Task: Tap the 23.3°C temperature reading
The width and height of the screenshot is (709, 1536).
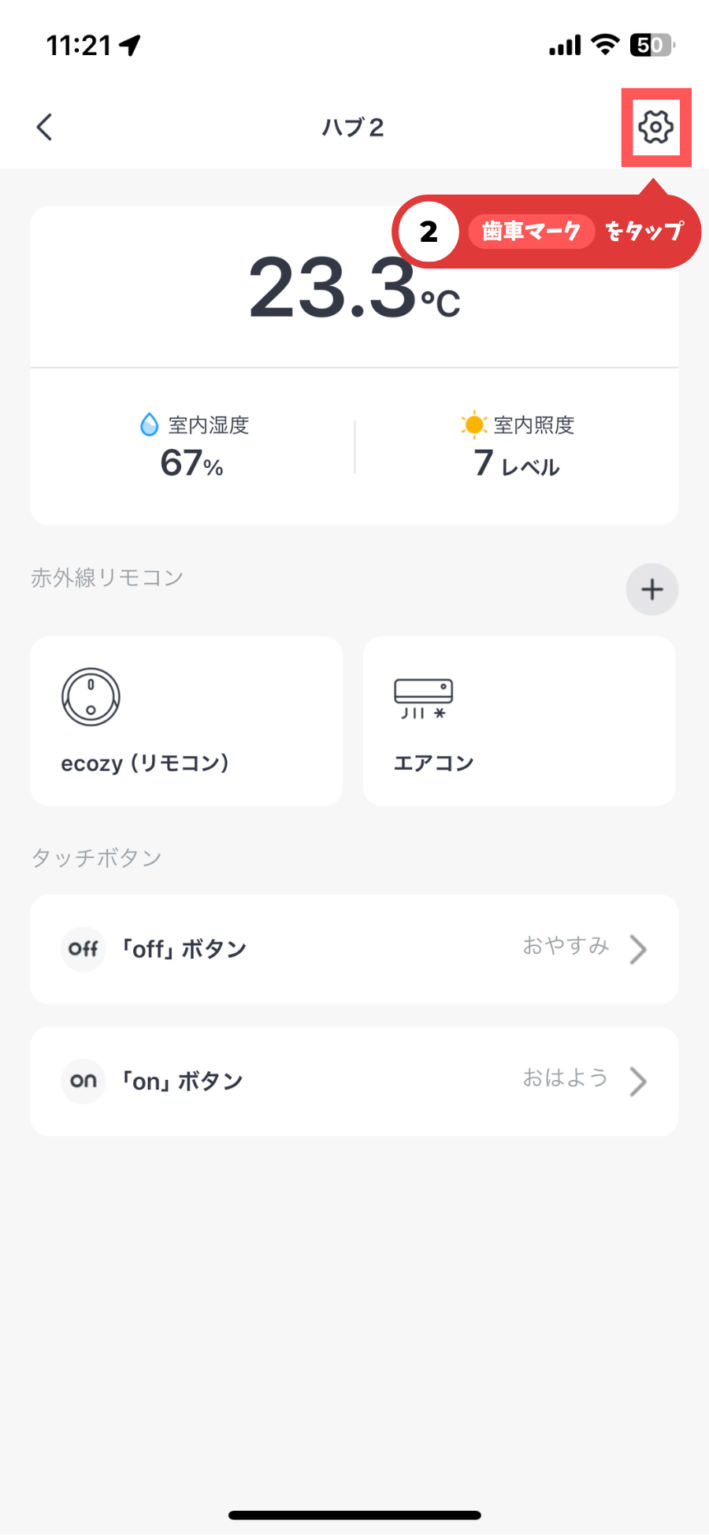Action: tap(353, 288)
